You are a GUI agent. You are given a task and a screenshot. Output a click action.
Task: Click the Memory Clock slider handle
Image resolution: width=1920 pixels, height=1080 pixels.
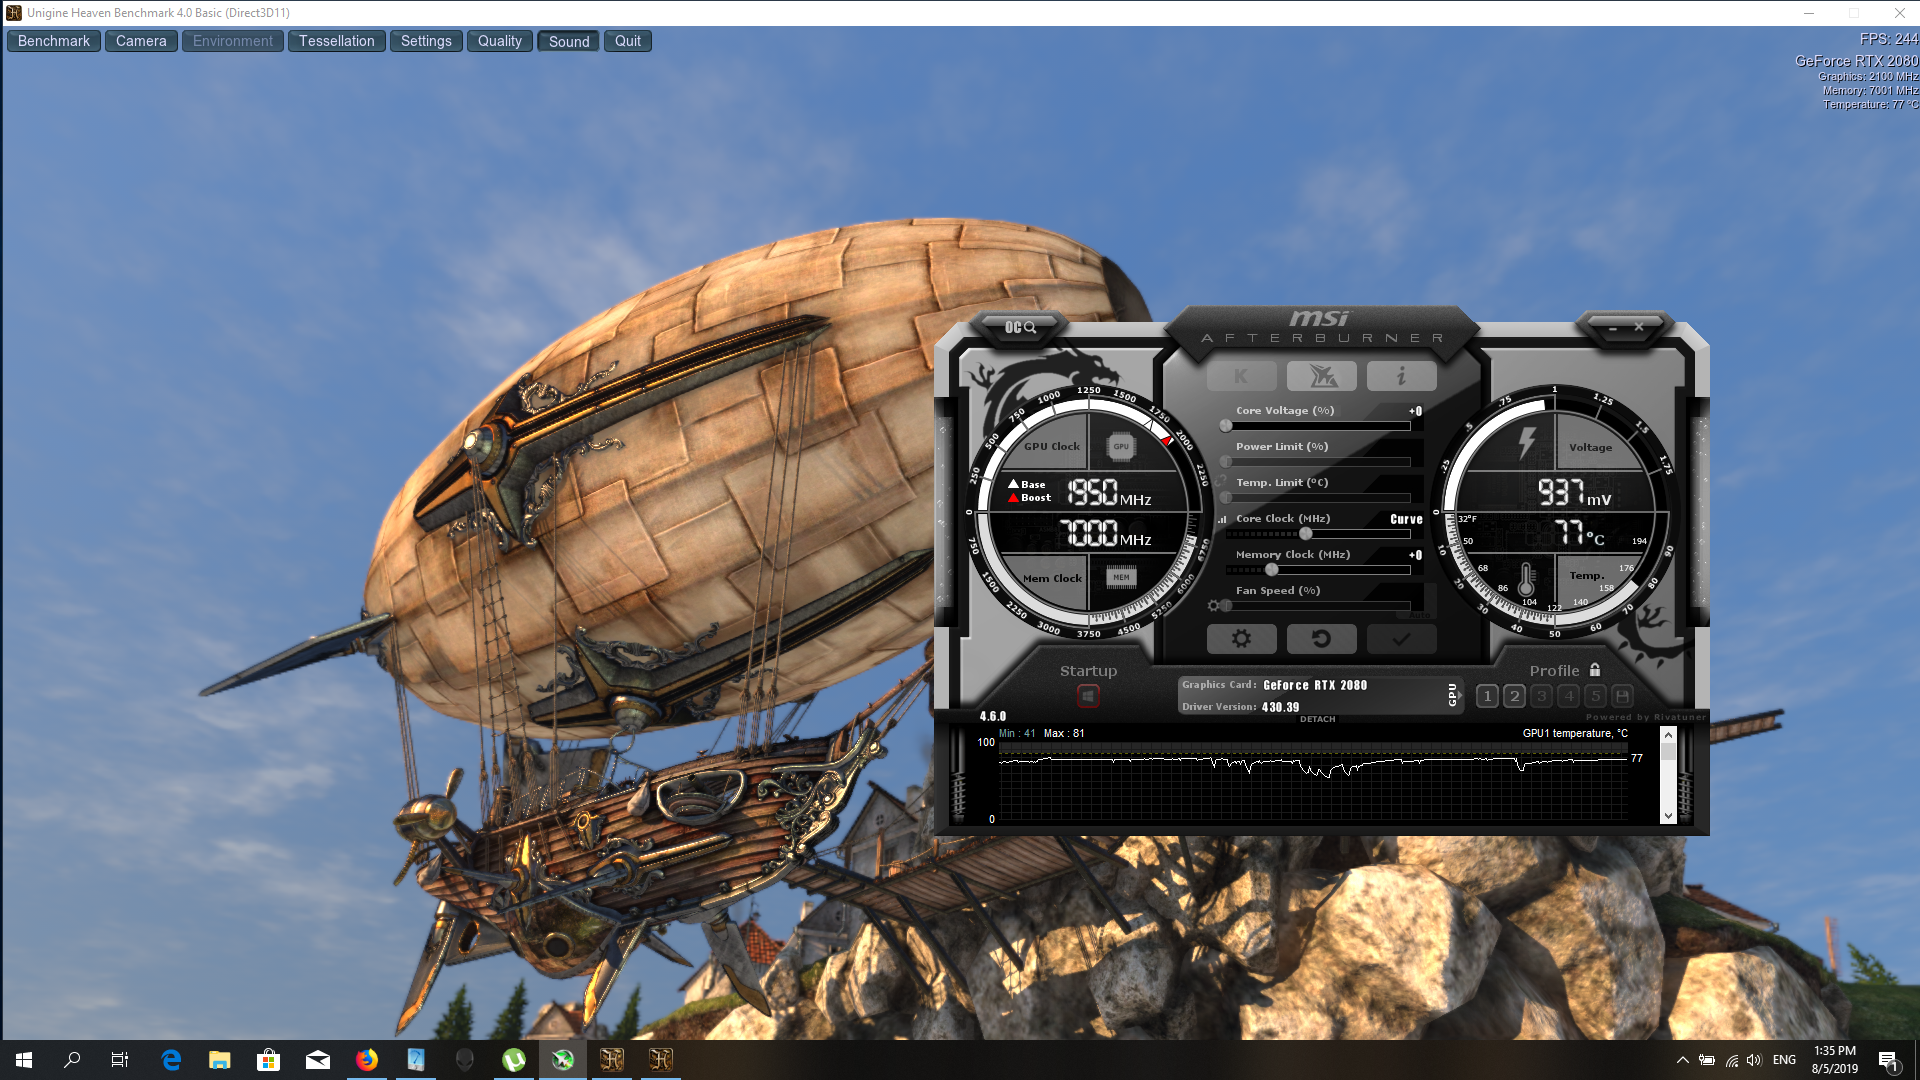[x=1271, y=570]
